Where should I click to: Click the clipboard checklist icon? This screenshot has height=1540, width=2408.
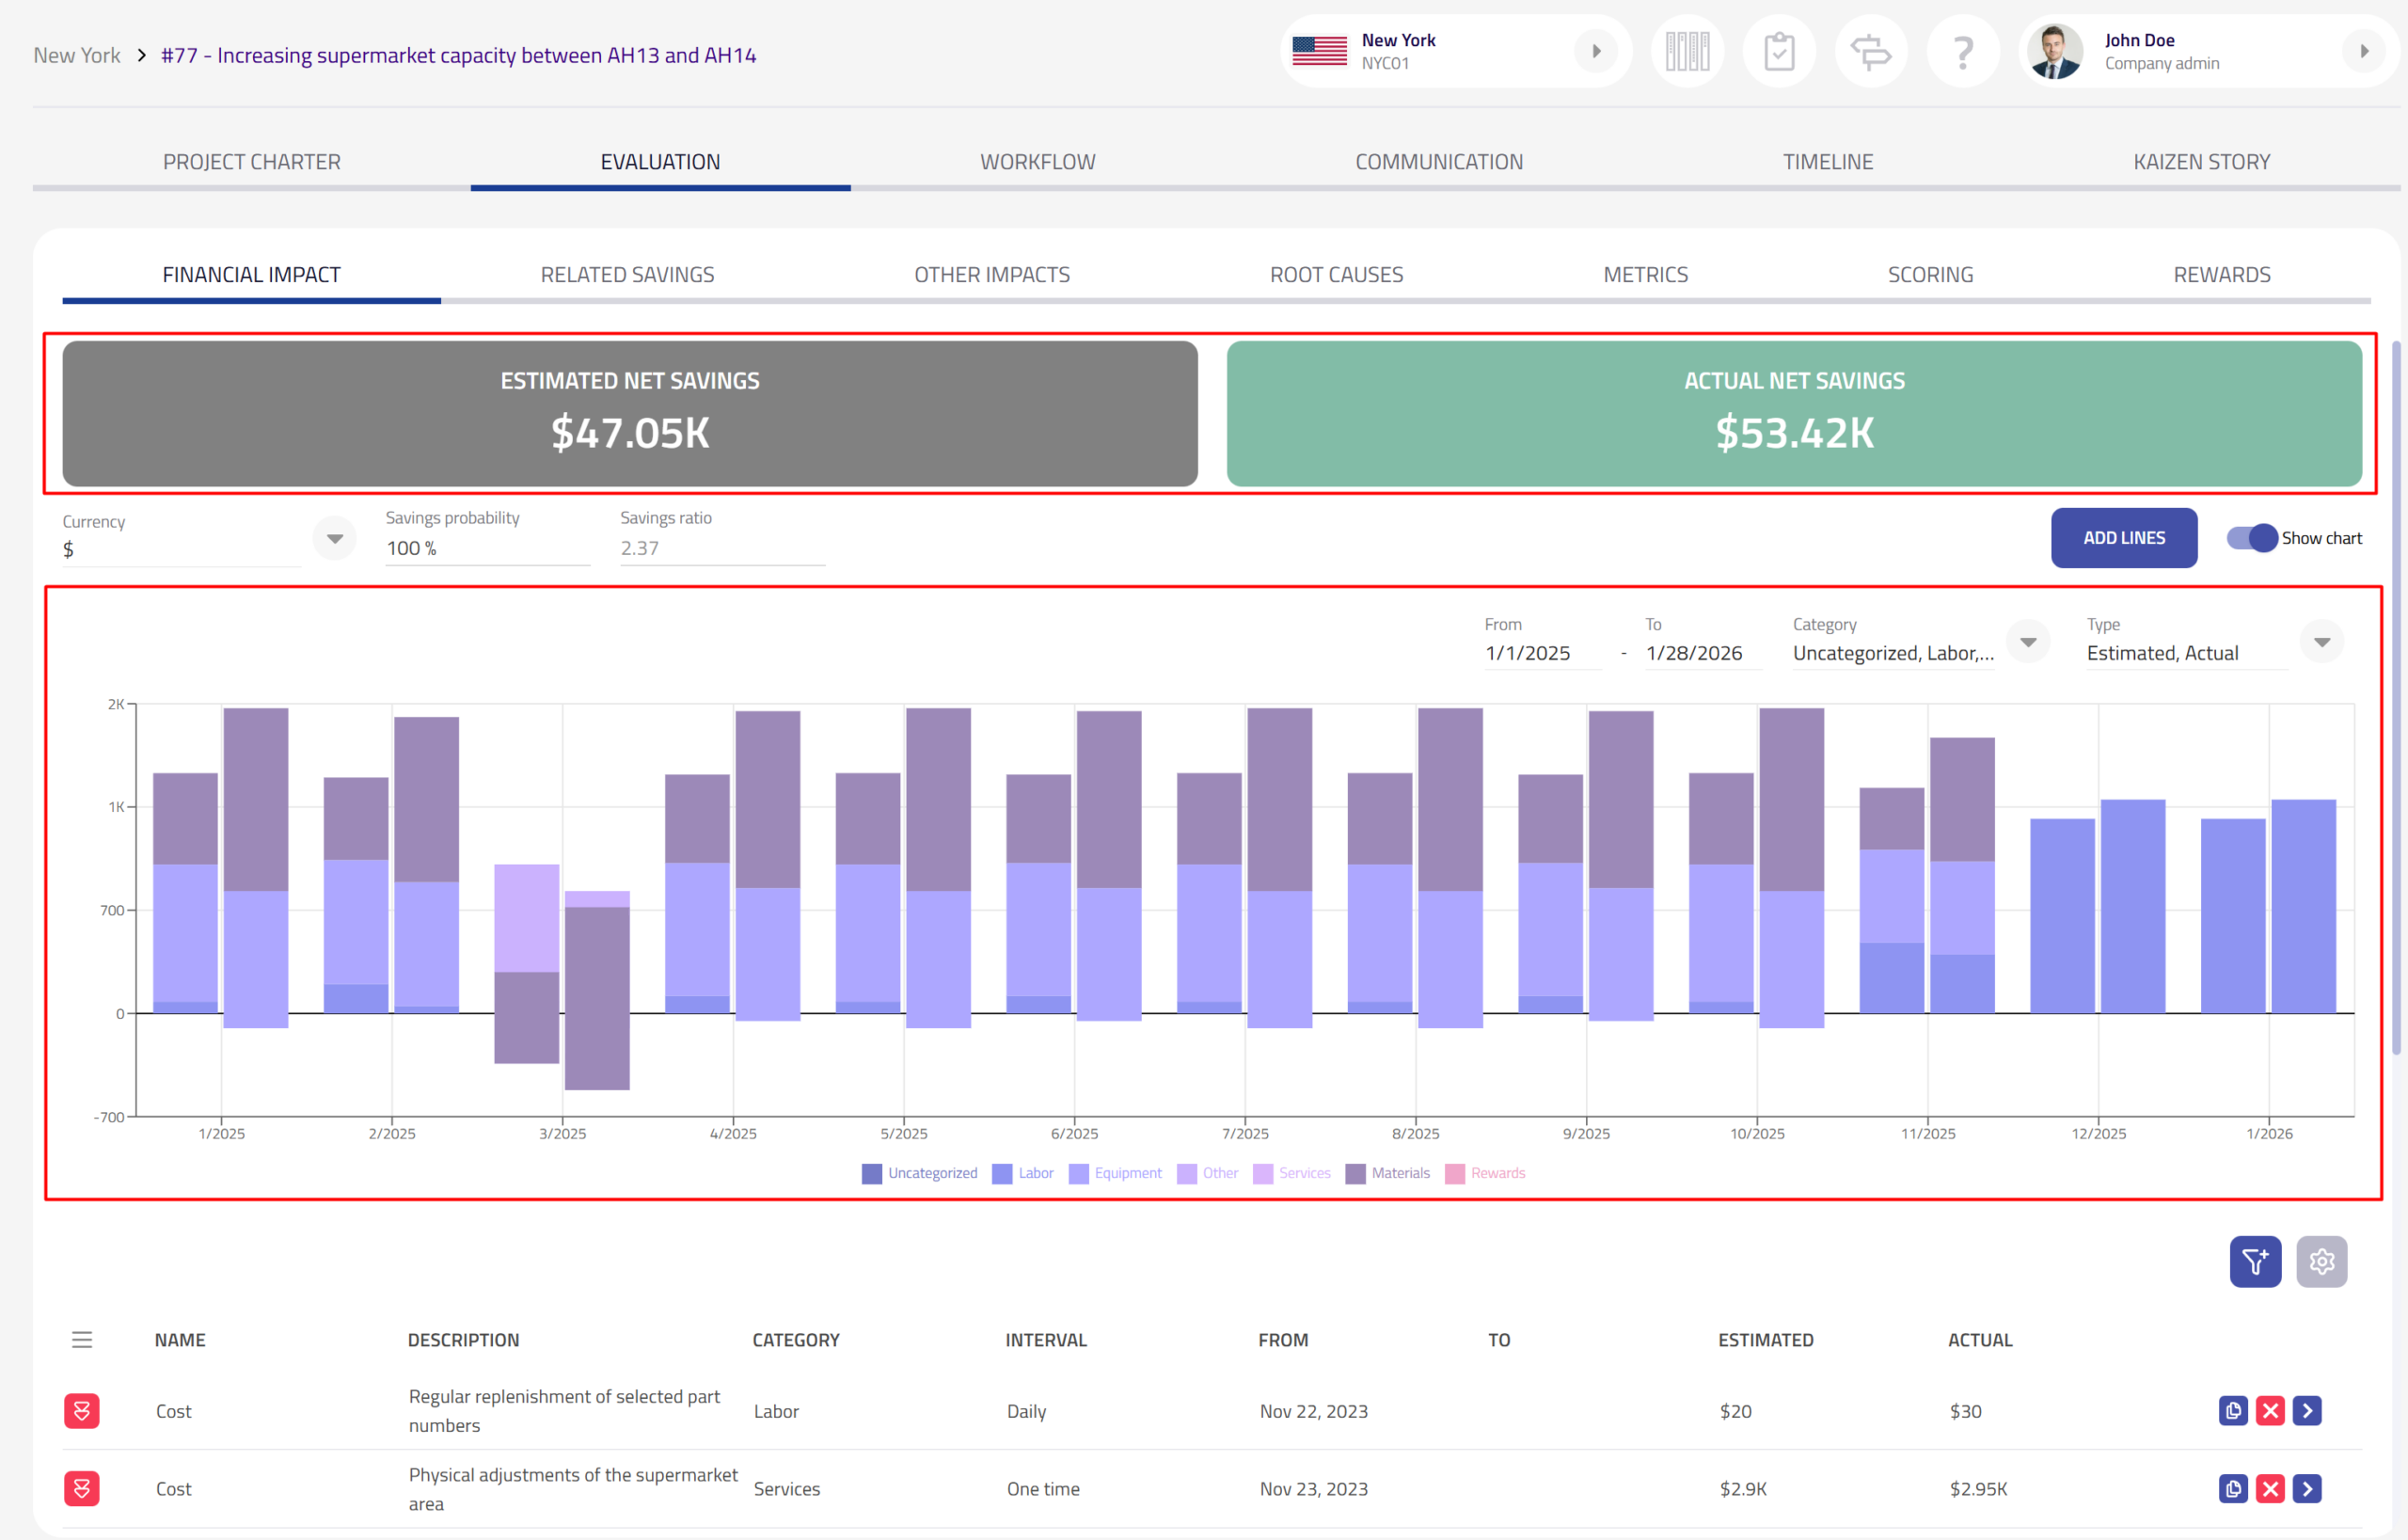coord(1779,51)
